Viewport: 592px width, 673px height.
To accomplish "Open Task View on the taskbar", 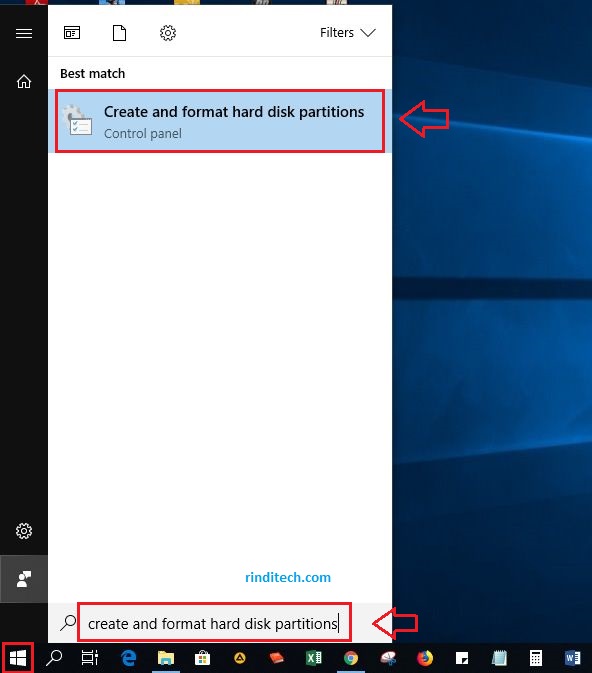I will [90, 658].
